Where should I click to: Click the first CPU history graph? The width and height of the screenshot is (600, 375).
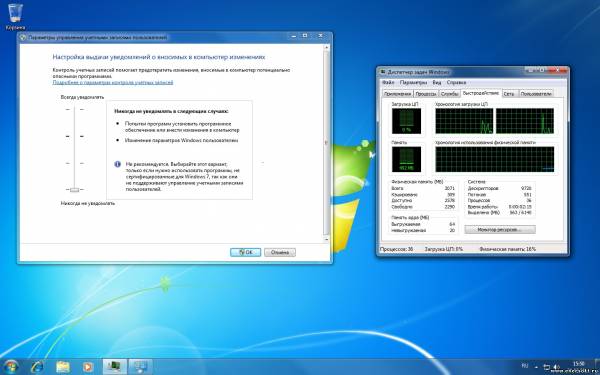point(464,121)
